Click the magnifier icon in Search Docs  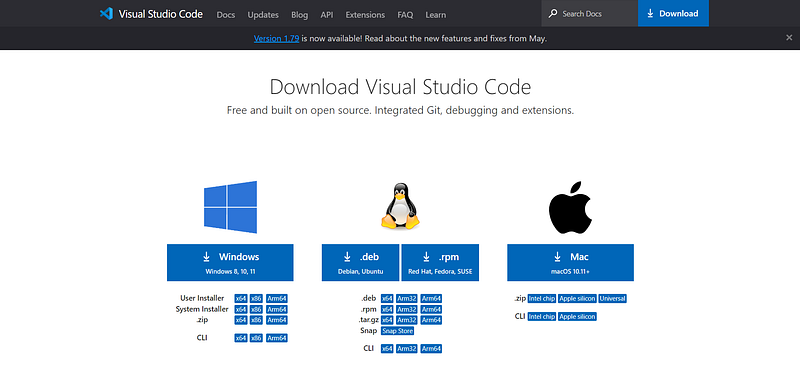click(553, 14)
